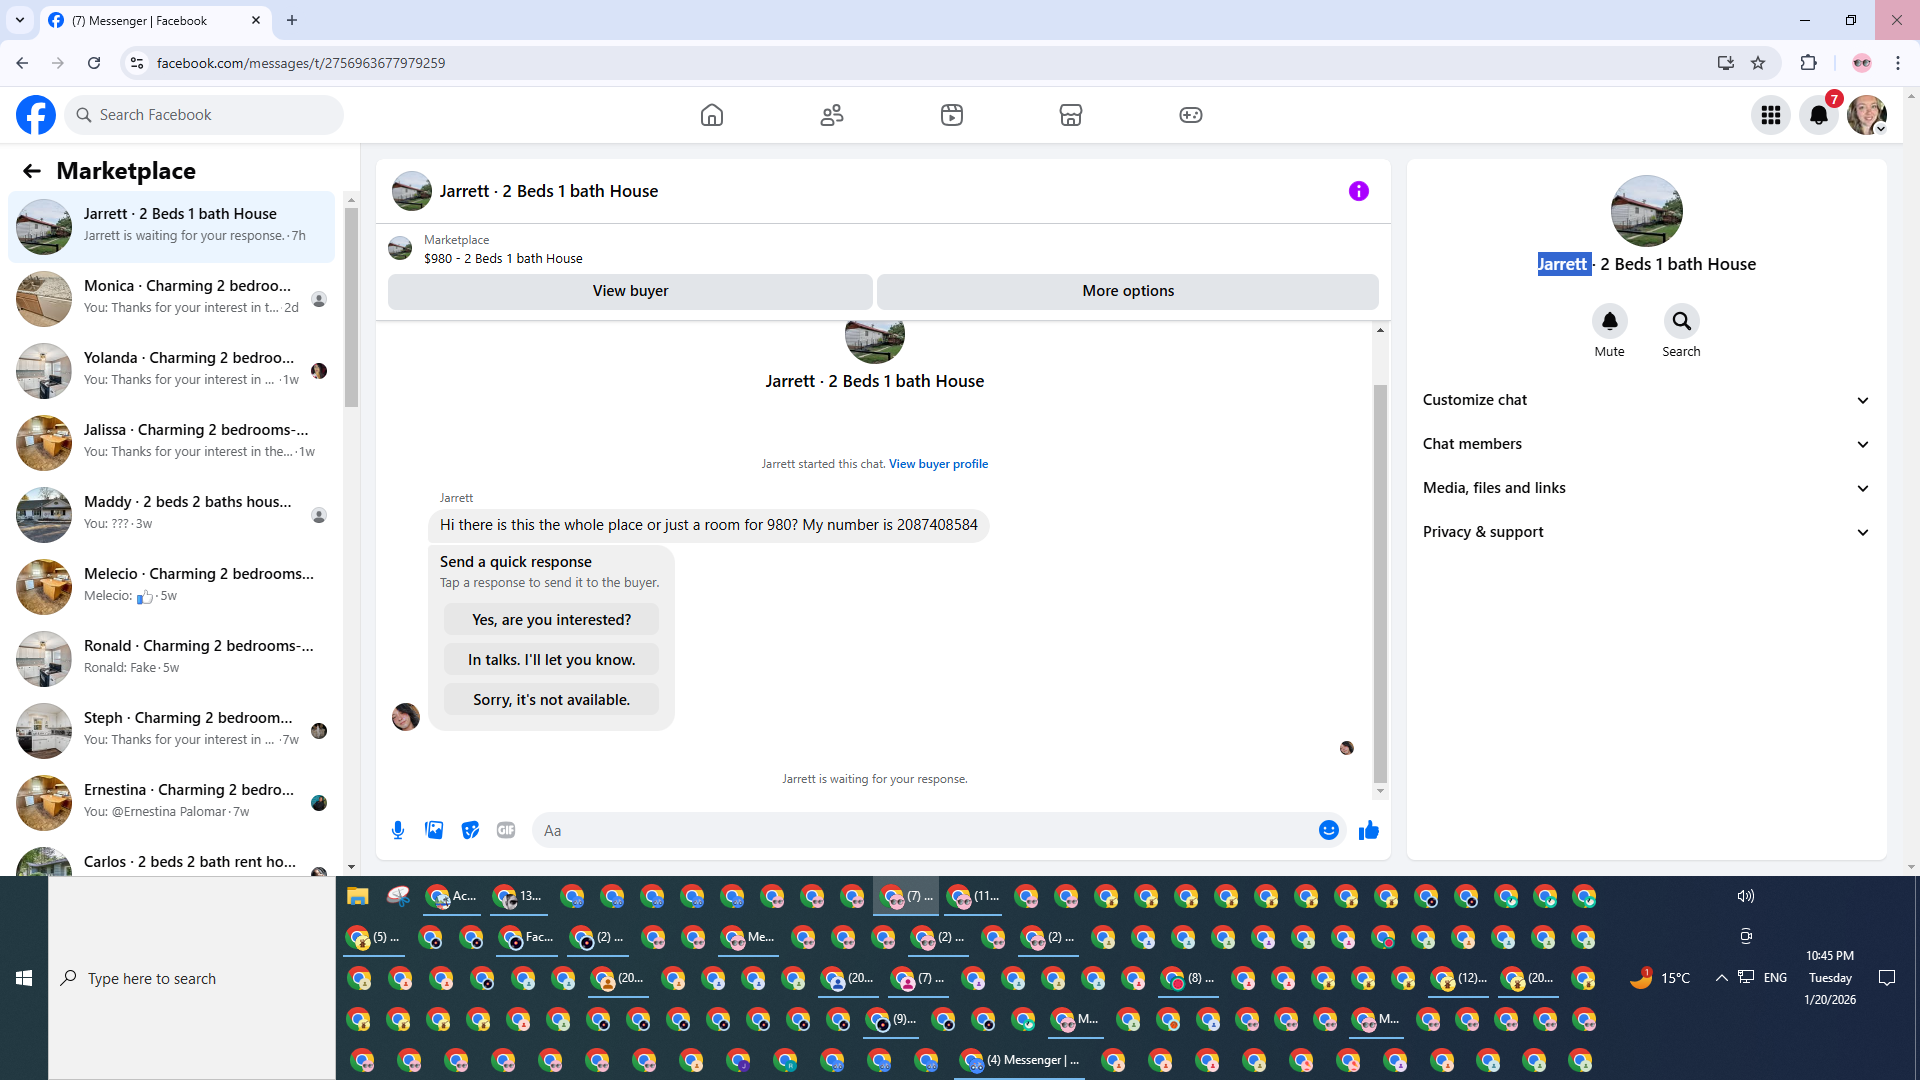Screen dimensions: 1920x1080
Task: Open the Reels video icon
Action: click(x=952, y=115)
